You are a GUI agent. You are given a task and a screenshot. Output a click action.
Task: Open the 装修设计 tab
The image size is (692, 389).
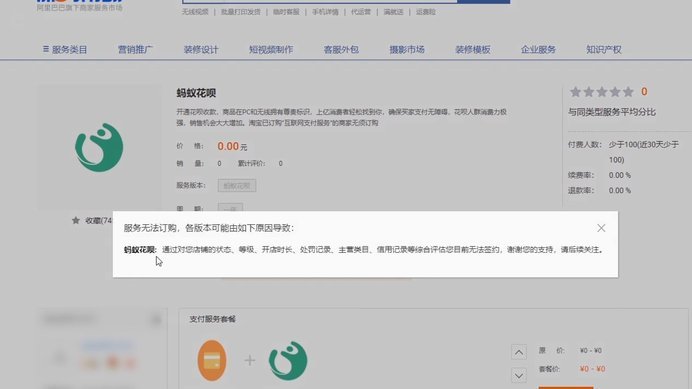pos(201,49)
